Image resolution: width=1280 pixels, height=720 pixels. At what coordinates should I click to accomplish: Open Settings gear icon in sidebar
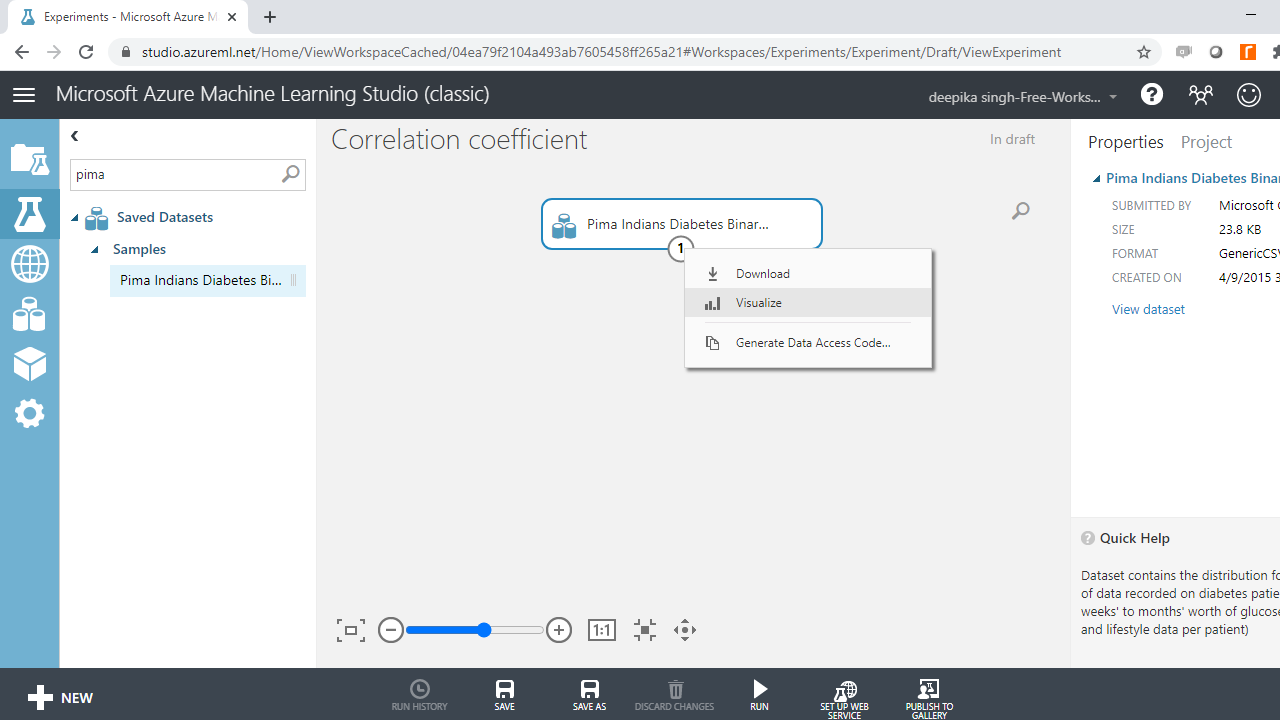(29, 413)
